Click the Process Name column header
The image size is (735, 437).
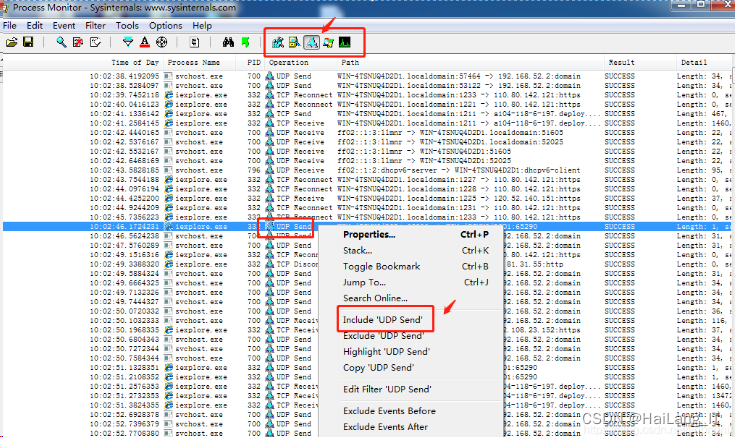pyautogui.click(x=194, y=62)
